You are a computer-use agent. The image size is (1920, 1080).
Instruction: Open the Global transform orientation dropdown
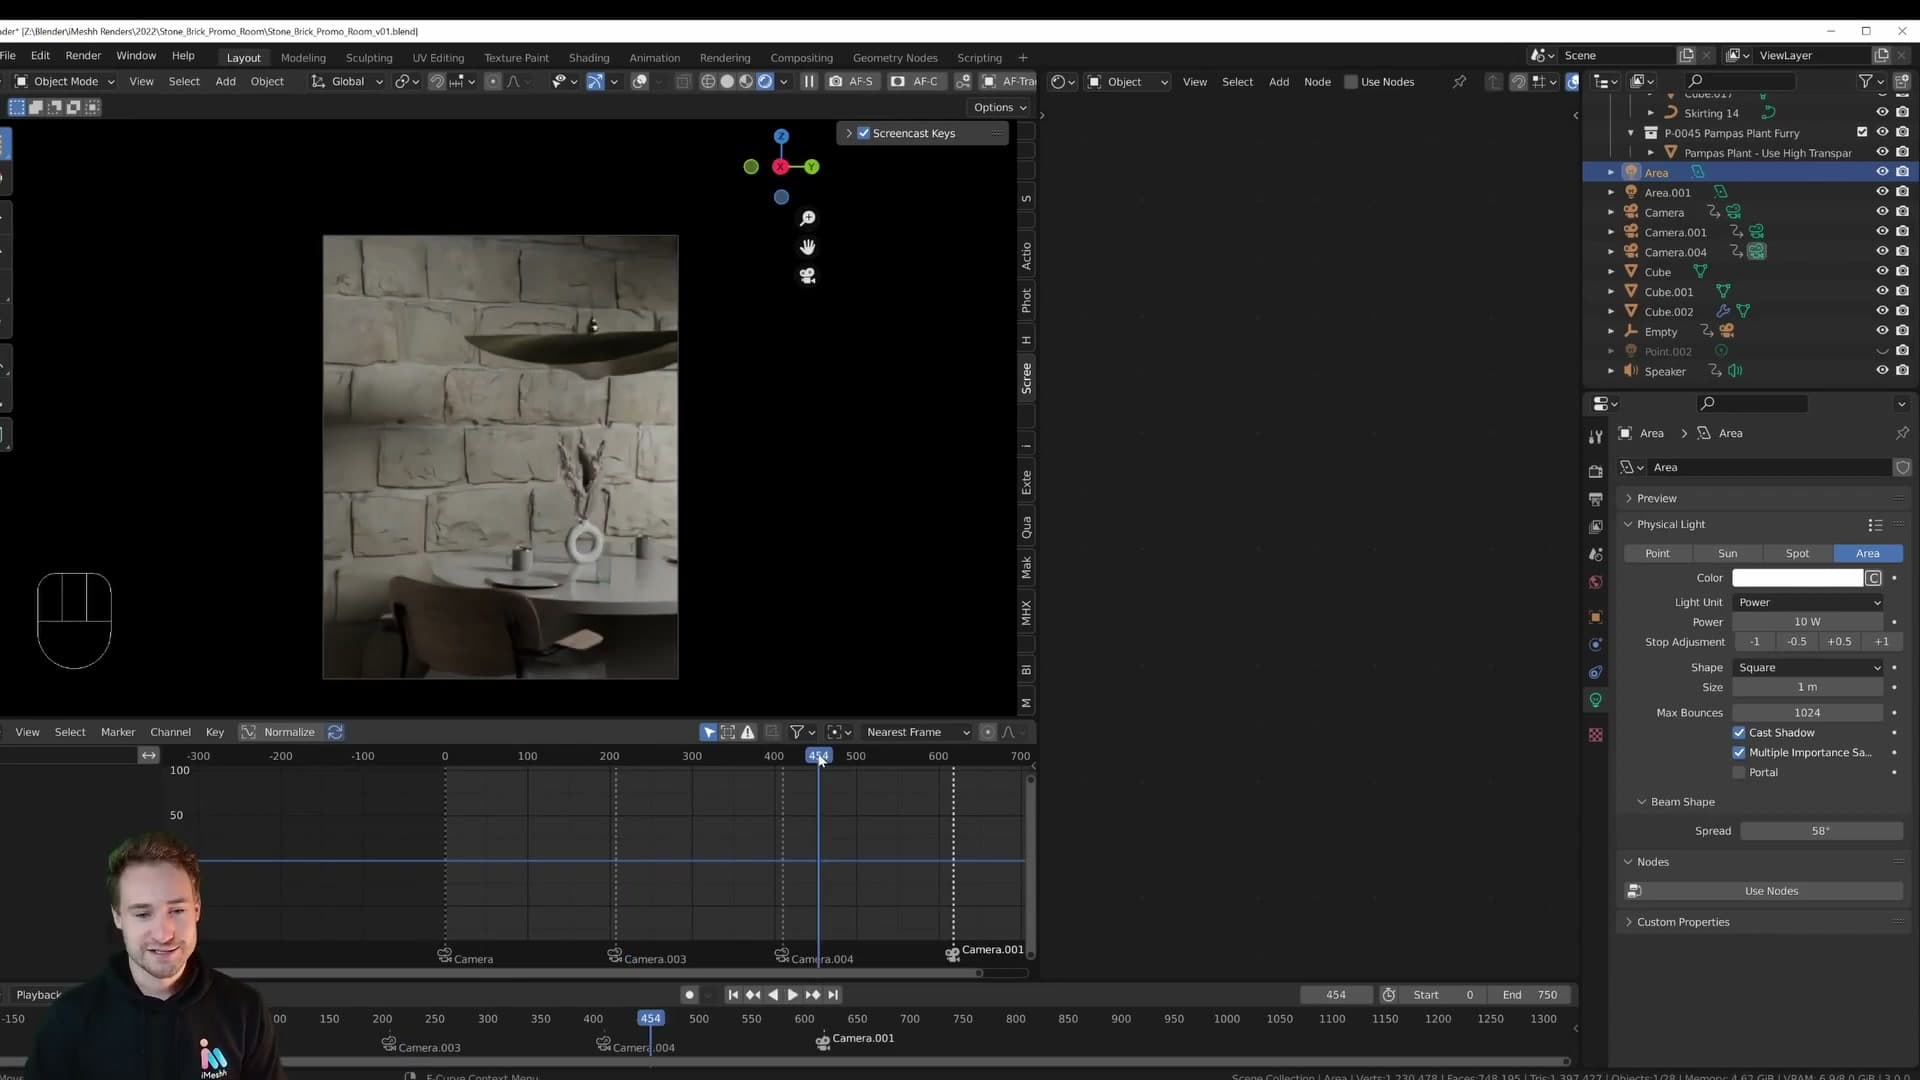coord(347,81)
